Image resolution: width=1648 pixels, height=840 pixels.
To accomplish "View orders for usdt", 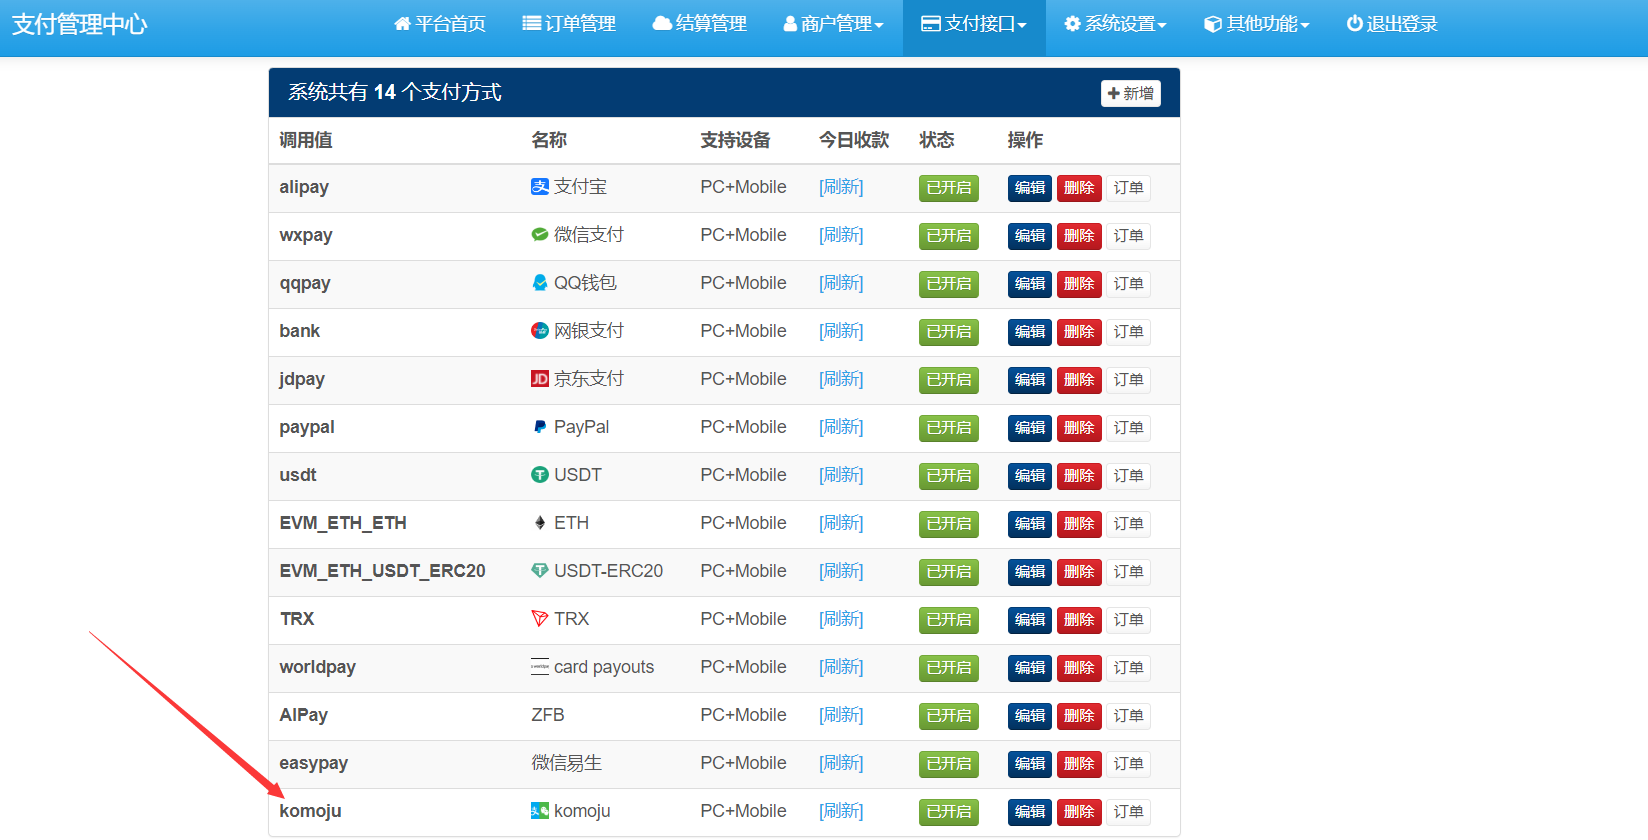I will click(1128, 476).
